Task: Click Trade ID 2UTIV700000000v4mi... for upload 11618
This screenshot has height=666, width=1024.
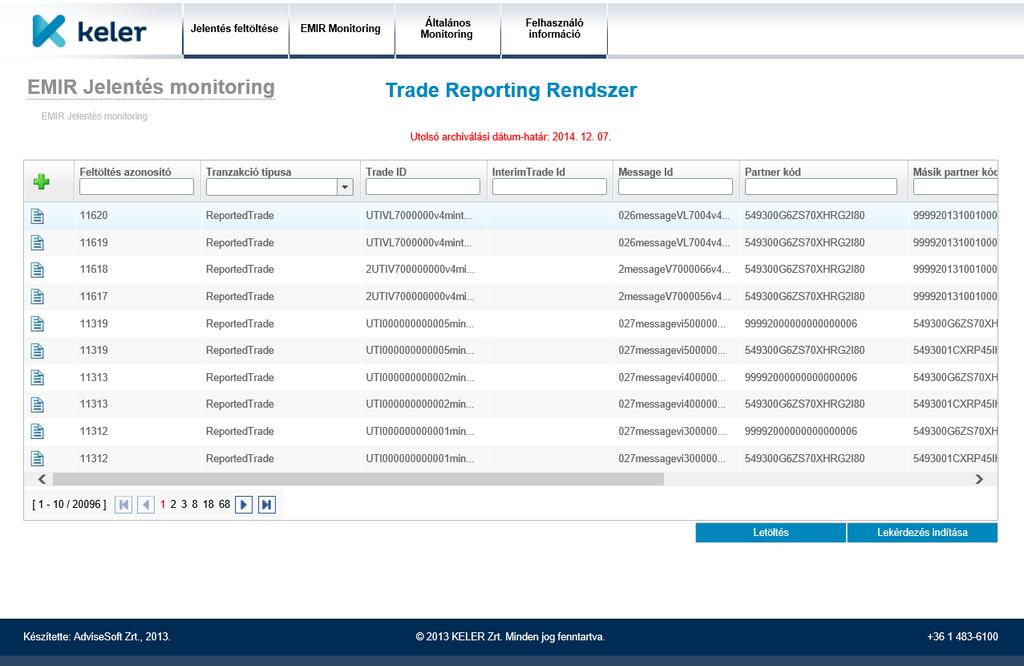Action: pyautogui.click(x=420, y=270)
